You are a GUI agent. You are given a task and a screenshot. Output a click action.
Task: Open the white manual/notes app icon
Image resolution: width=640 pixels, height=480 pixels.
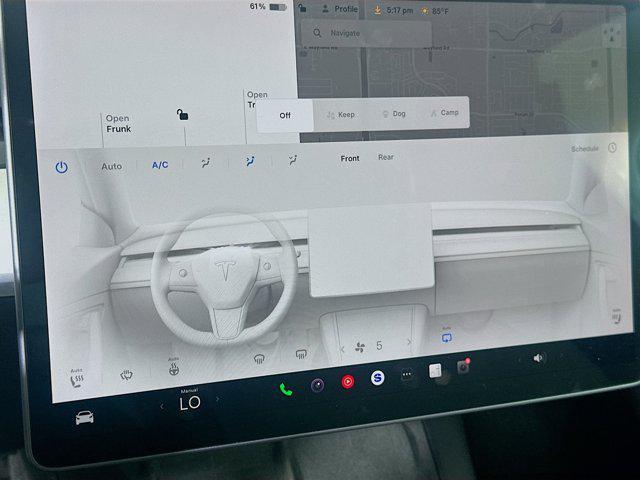[x=435, y=371]
